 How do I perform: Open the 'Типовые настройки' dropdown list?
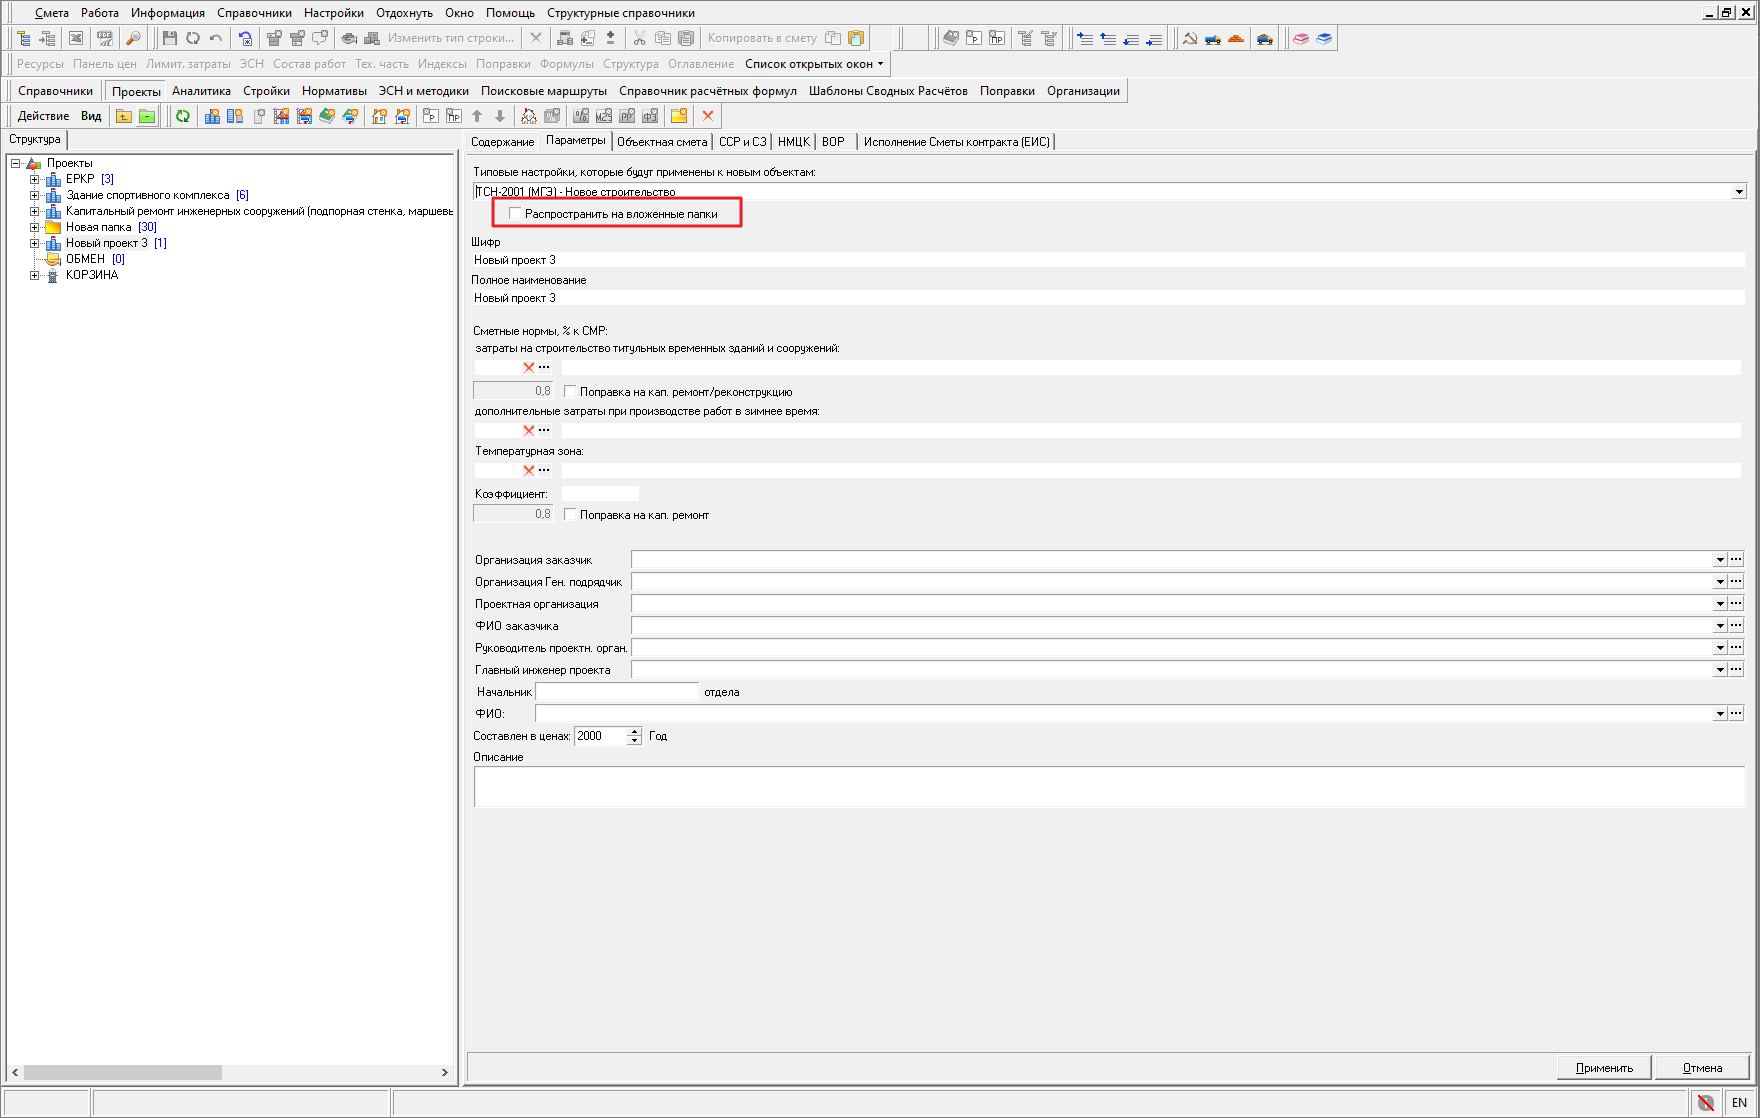click(x=1739, y=192)
